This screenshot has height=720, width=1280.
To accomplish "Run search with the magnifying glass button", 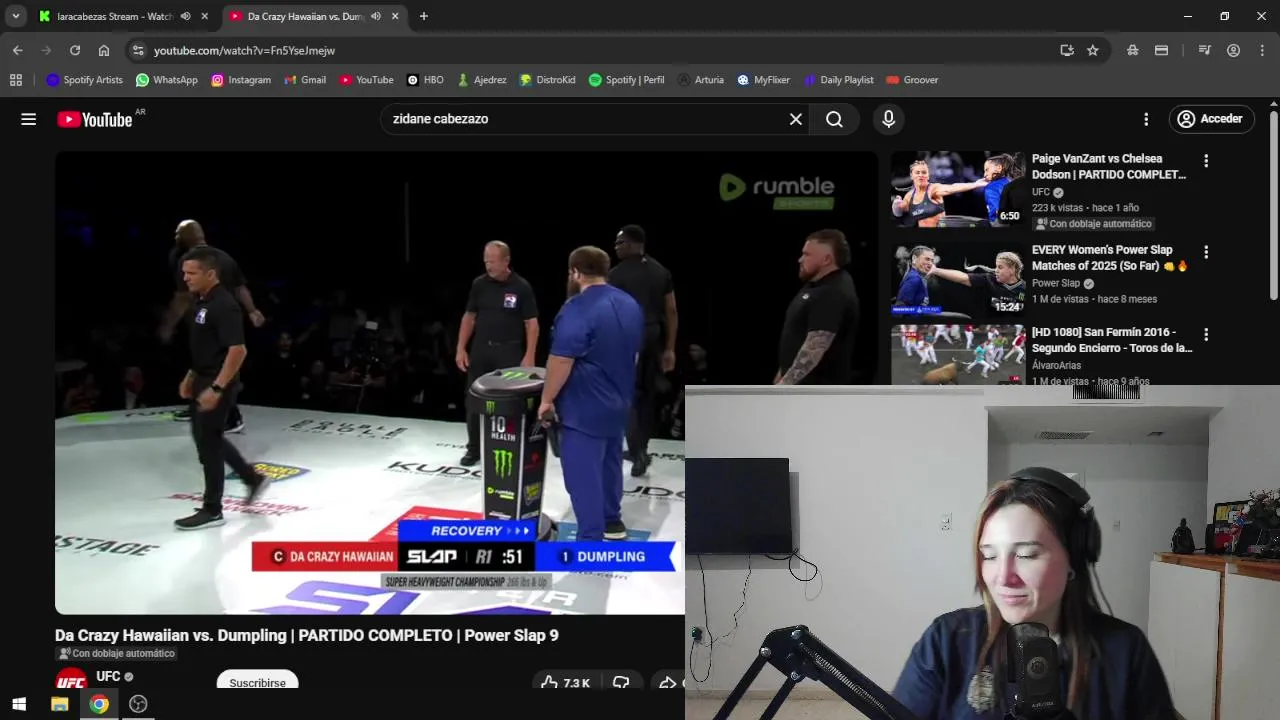I will (x=834, y=119).
